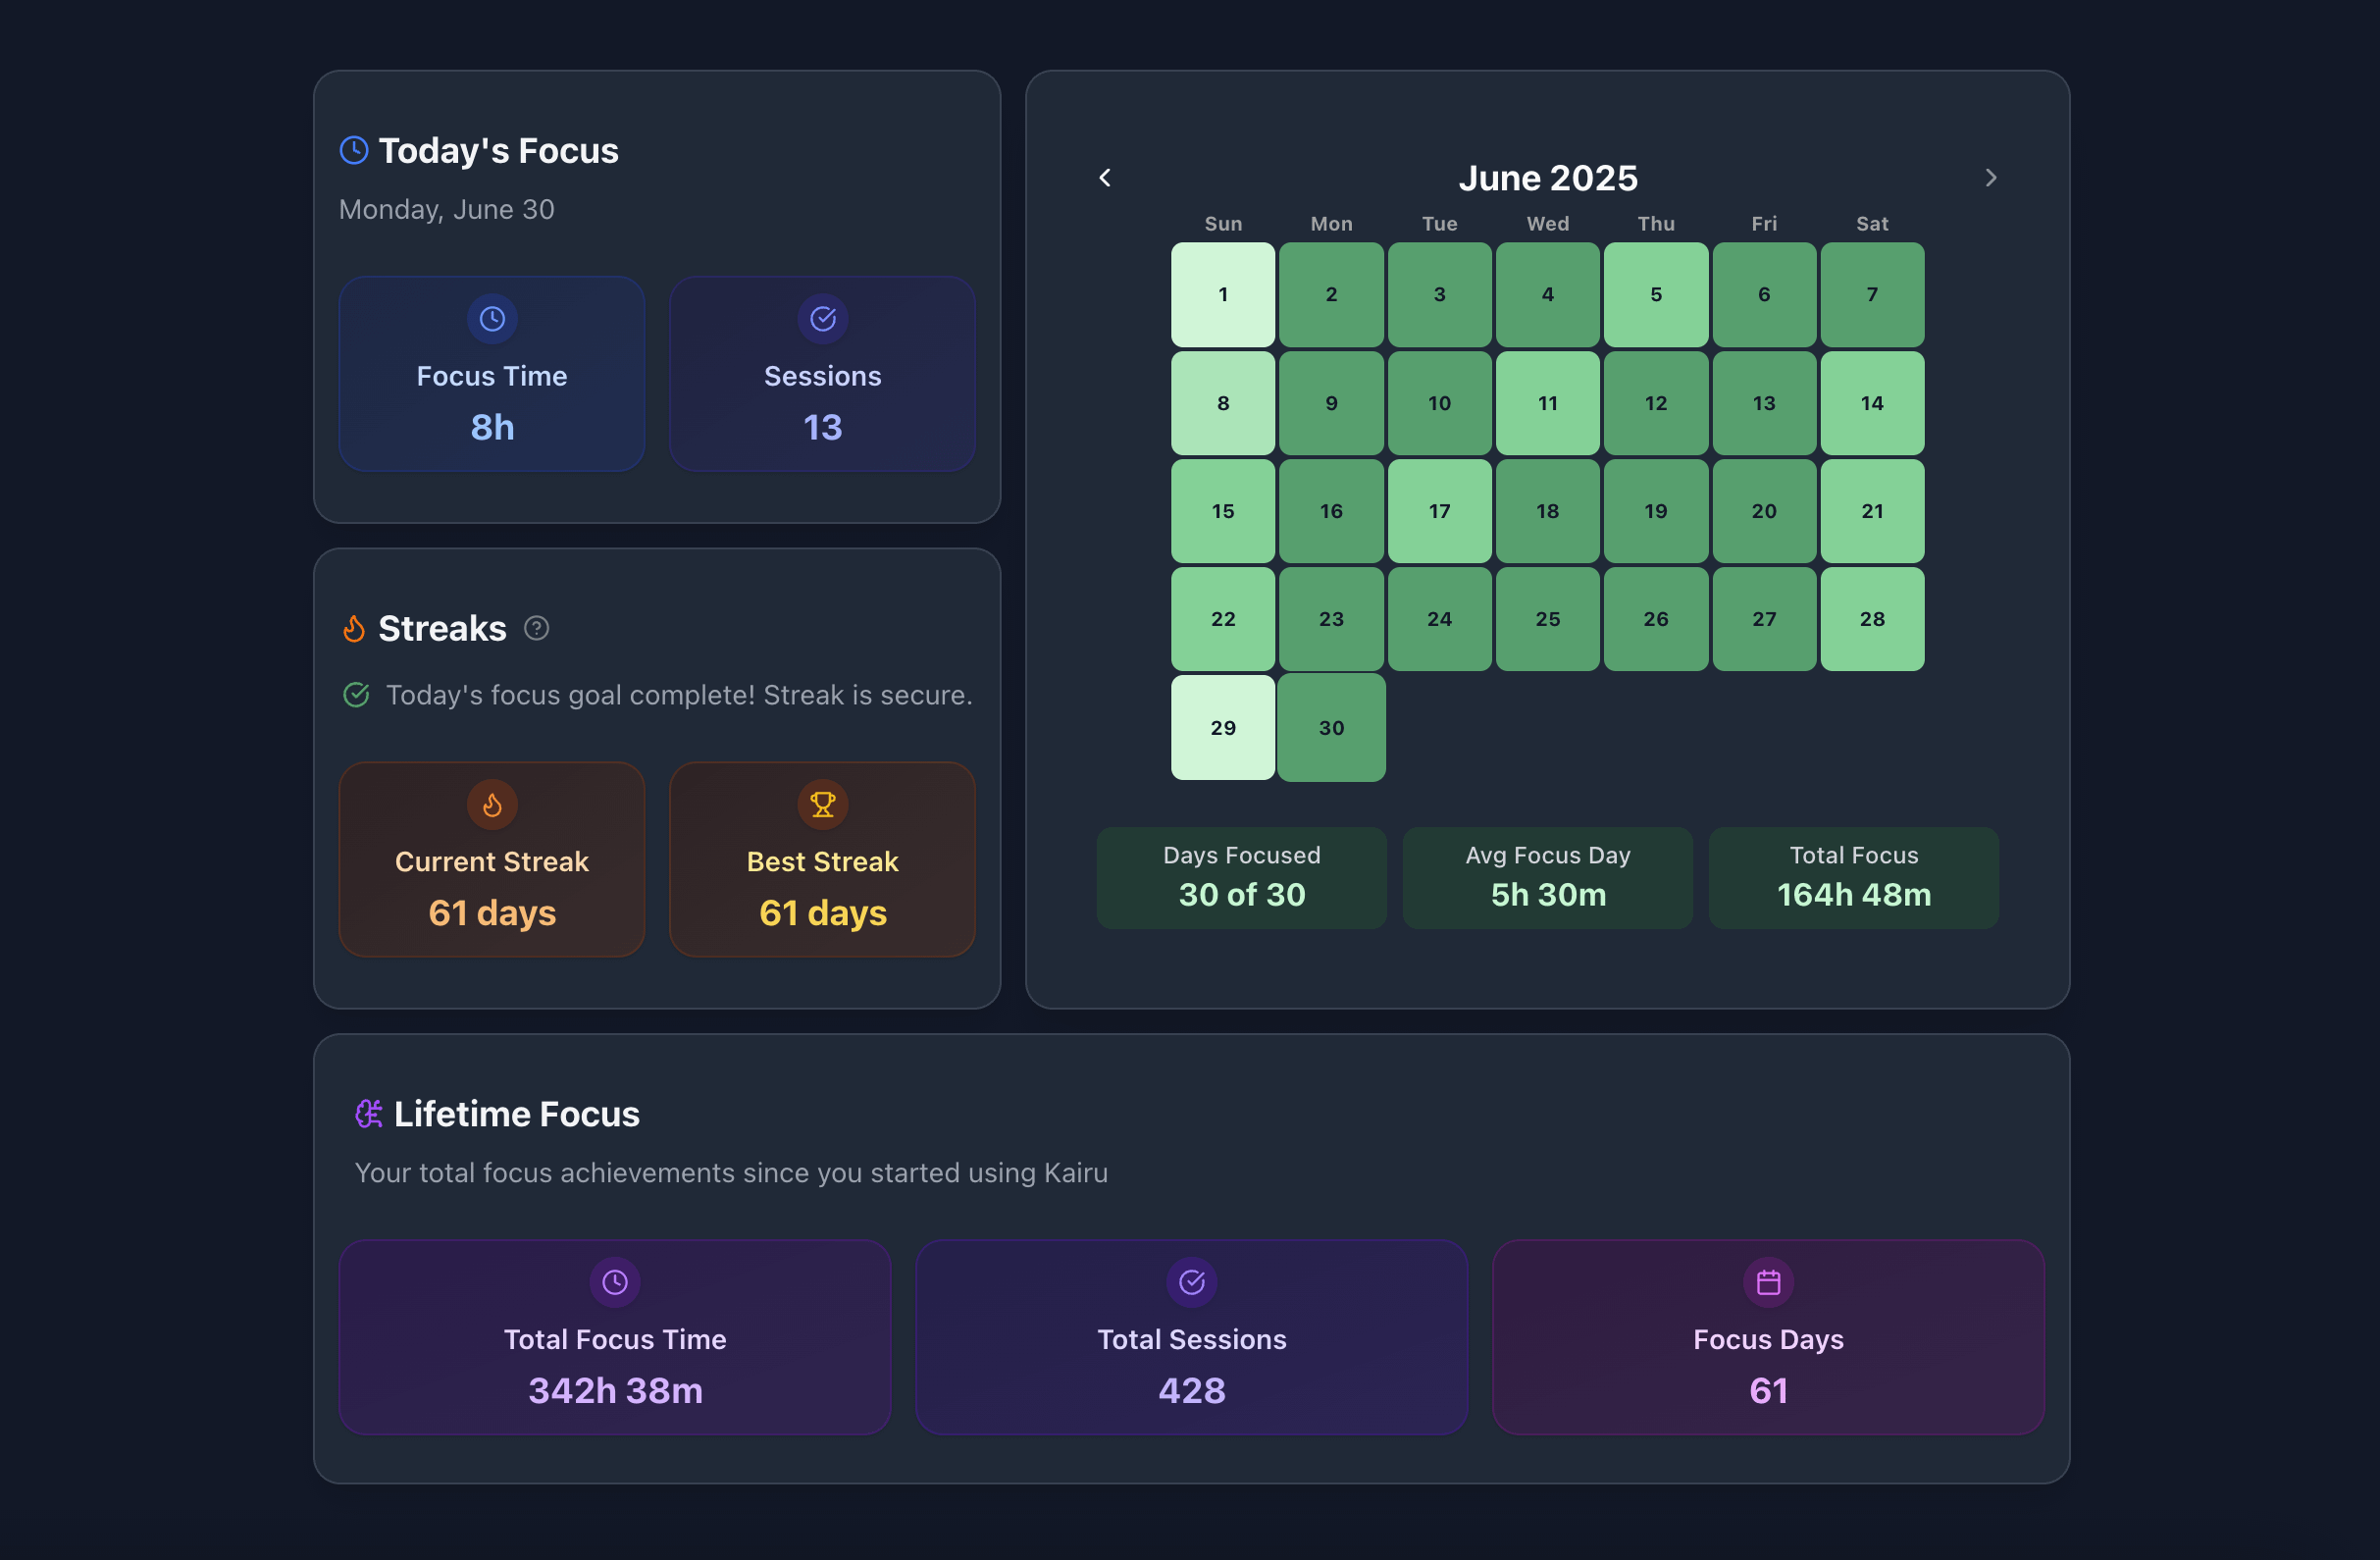Click the Days Focused 30 of 30 stat
The image size is (2380, 1560).
1241,878
